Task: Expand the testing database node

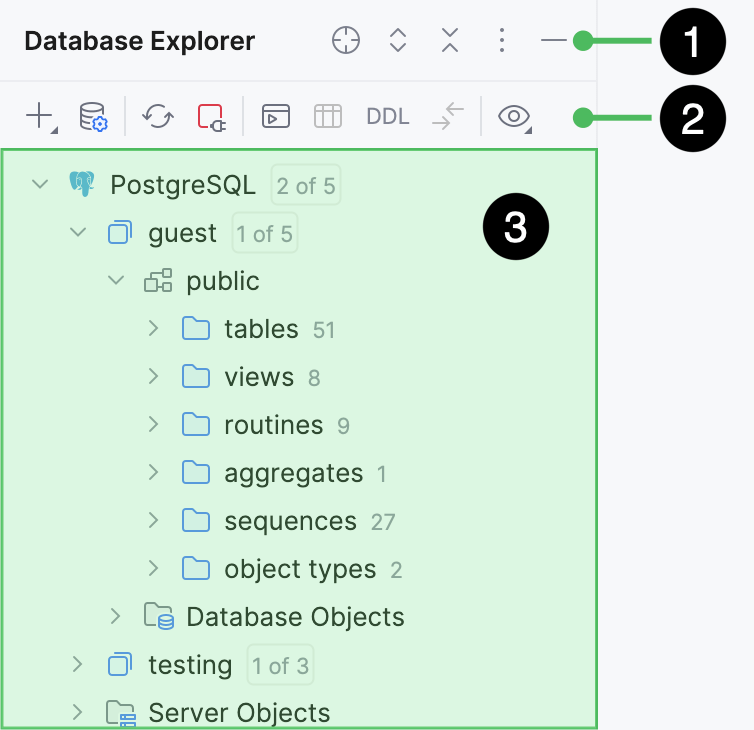Action: (x=78, y=665)
